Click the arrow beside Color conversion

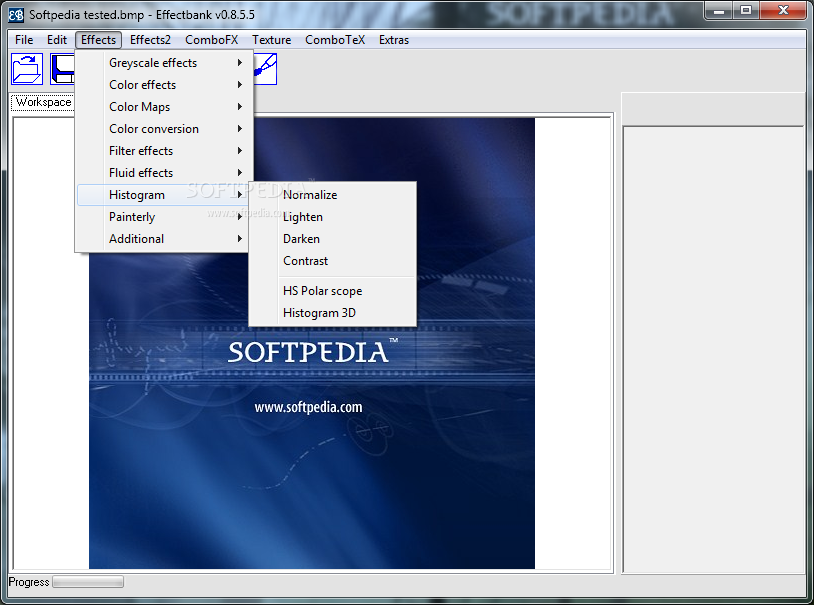[240, 129]
